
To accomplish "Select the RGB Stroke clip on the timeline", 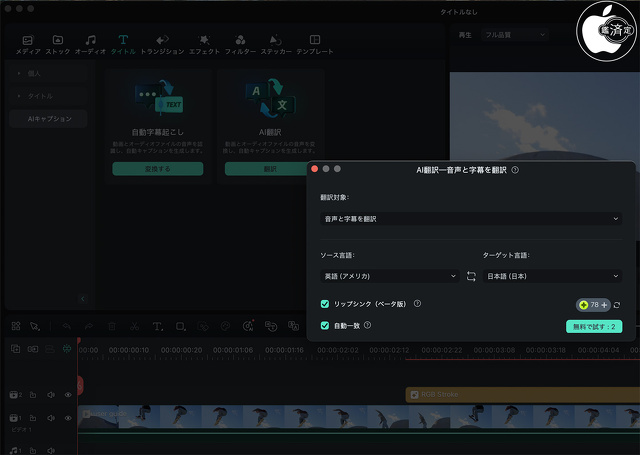I will [x=522, y=395].
